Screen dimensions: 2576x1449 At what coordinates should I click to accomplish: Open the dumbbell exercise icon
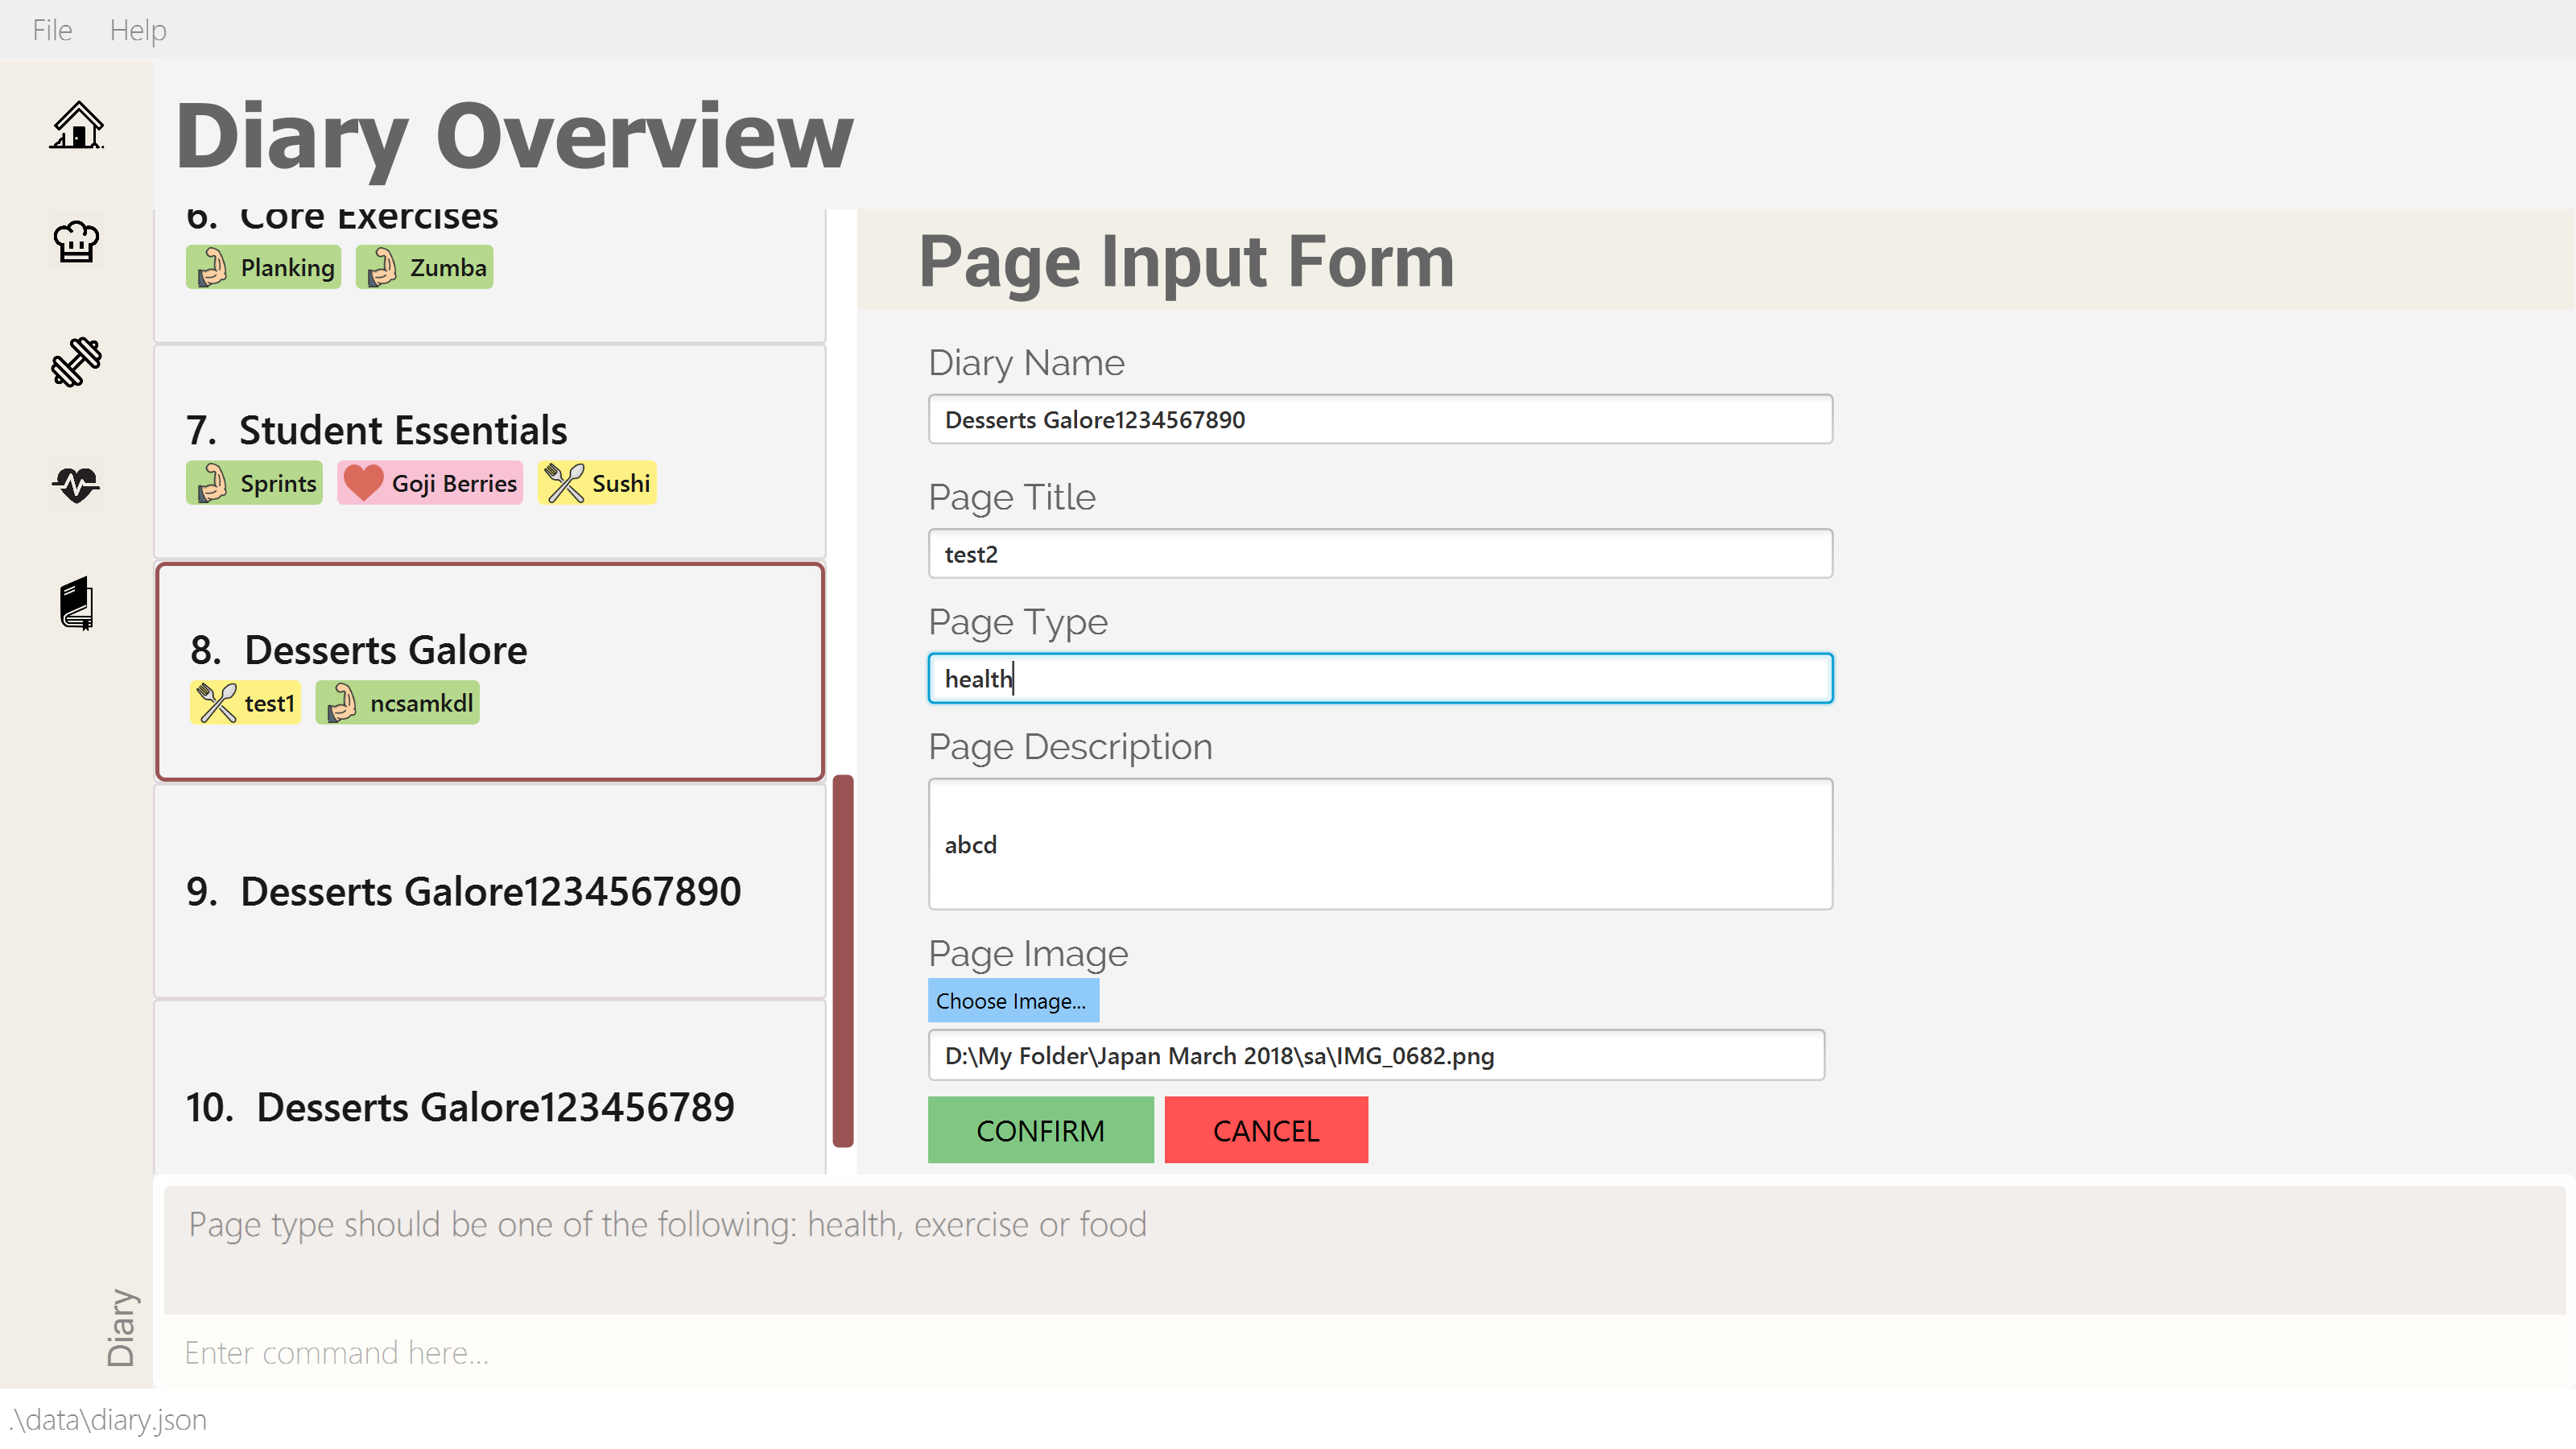click(77, 362)
